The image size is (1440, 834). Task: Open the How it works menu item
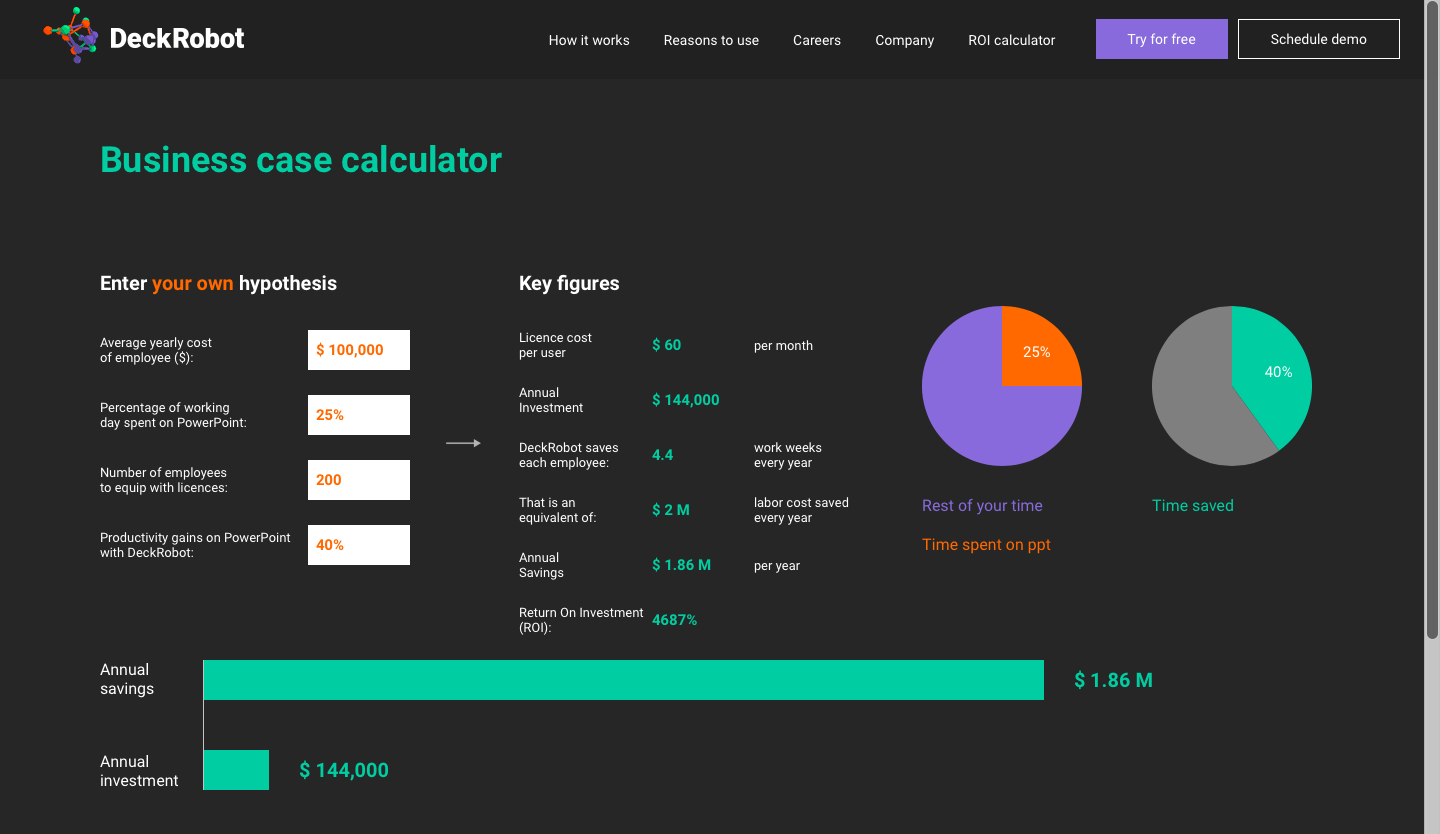589,40
